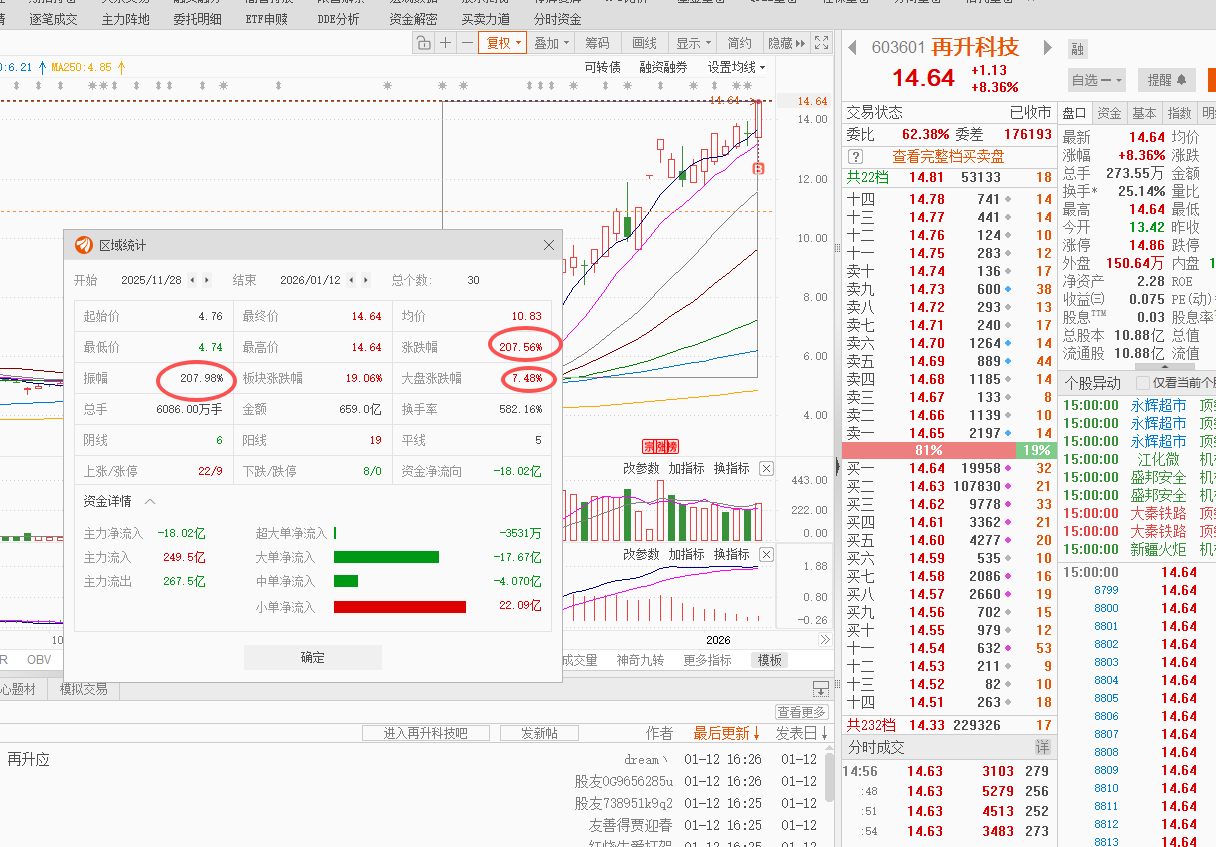Switch to the 指数 tab
This screenshot has width=1216, height=847.
point(1180,113)
